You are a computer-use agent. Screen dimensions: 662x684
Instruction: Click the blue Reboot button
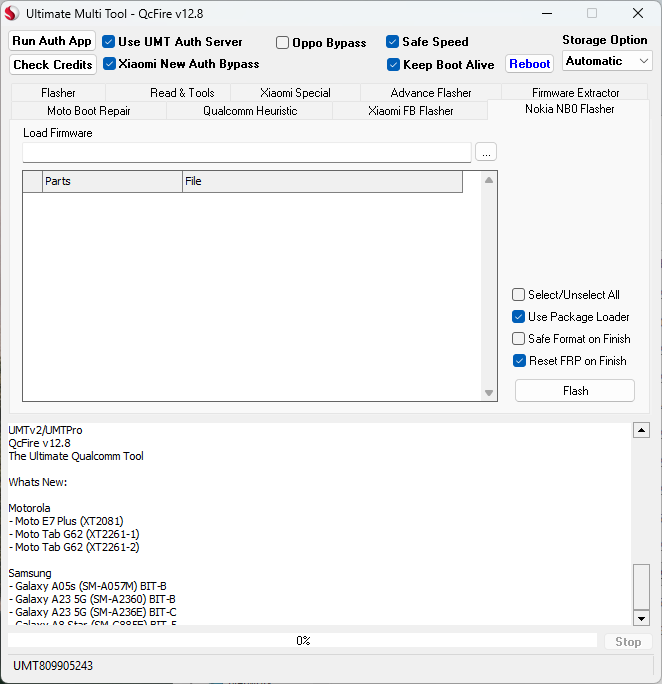coord(529,64)
